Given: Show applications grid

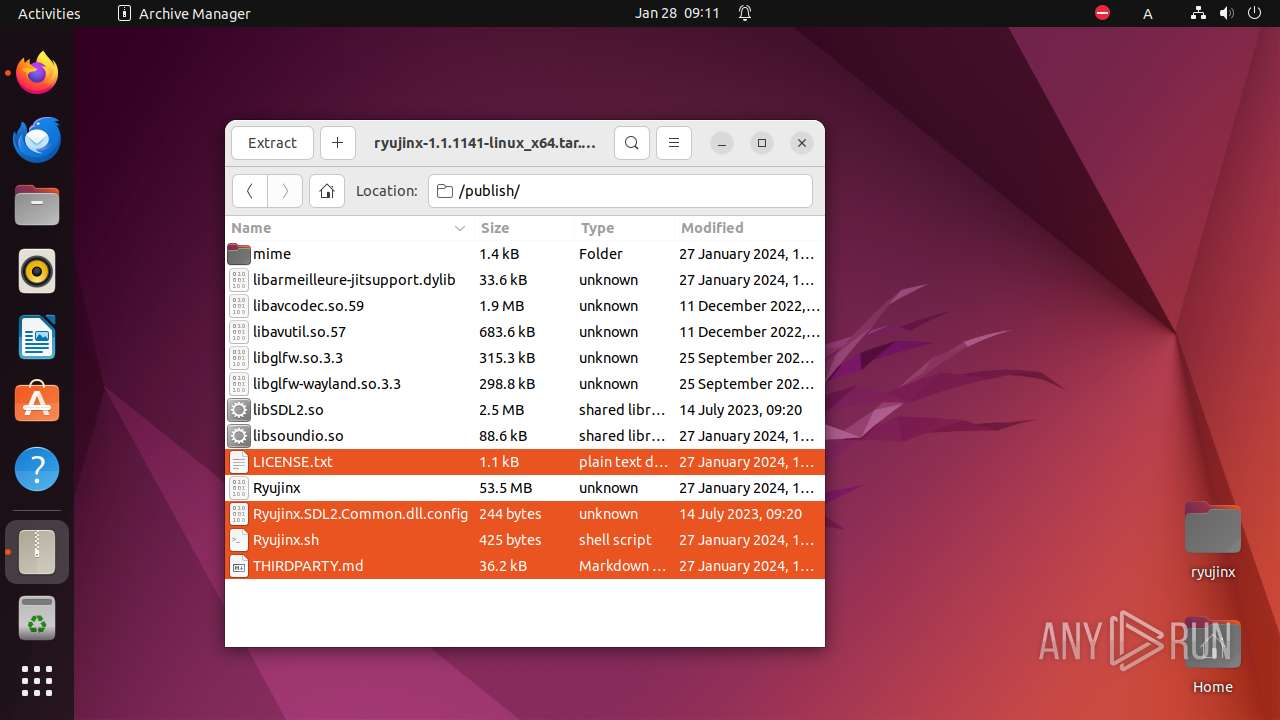Looking at the screenshot, I should [37, 681].
